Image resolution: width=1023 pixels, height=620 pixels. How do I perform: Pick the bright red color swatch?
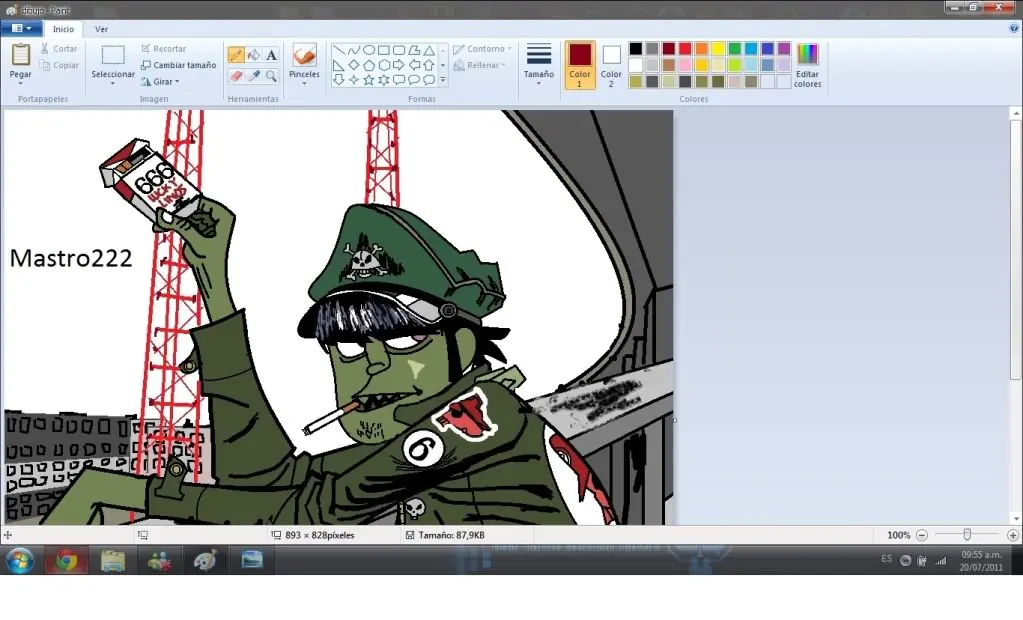click(685, 48)
